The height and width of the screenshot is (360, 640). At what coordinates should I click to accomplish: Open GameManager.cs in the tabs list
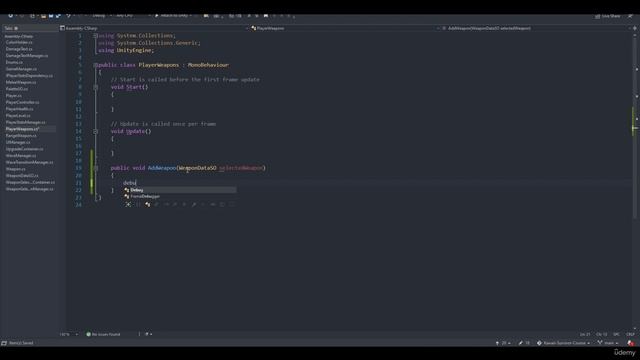[21, 69]
